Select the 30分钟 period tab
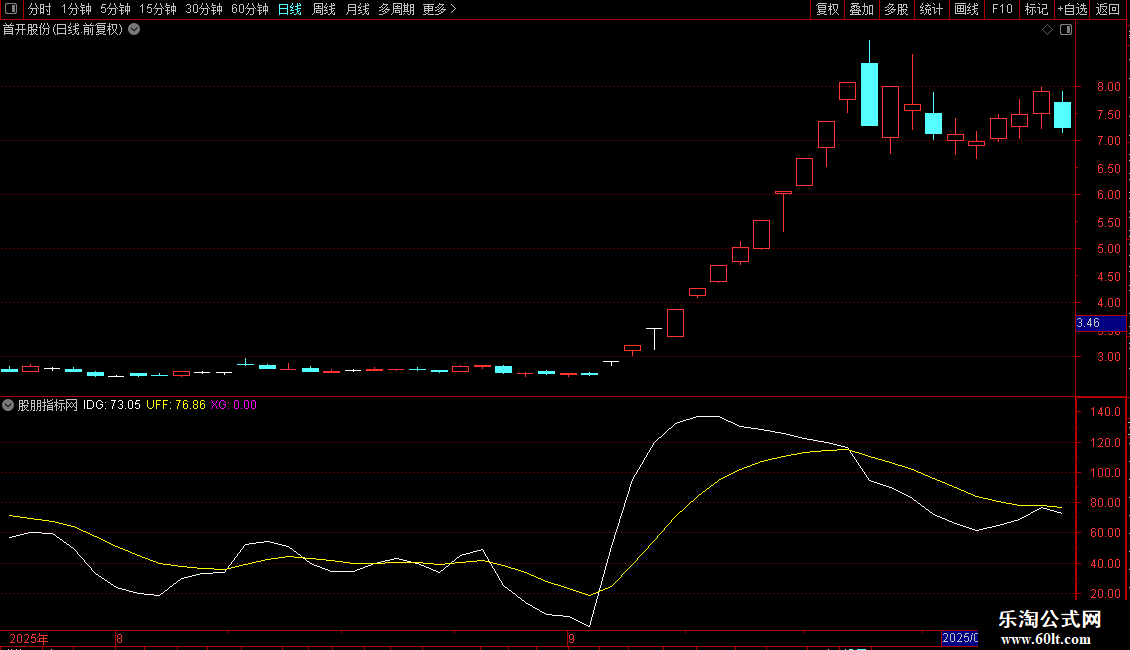 204,9
